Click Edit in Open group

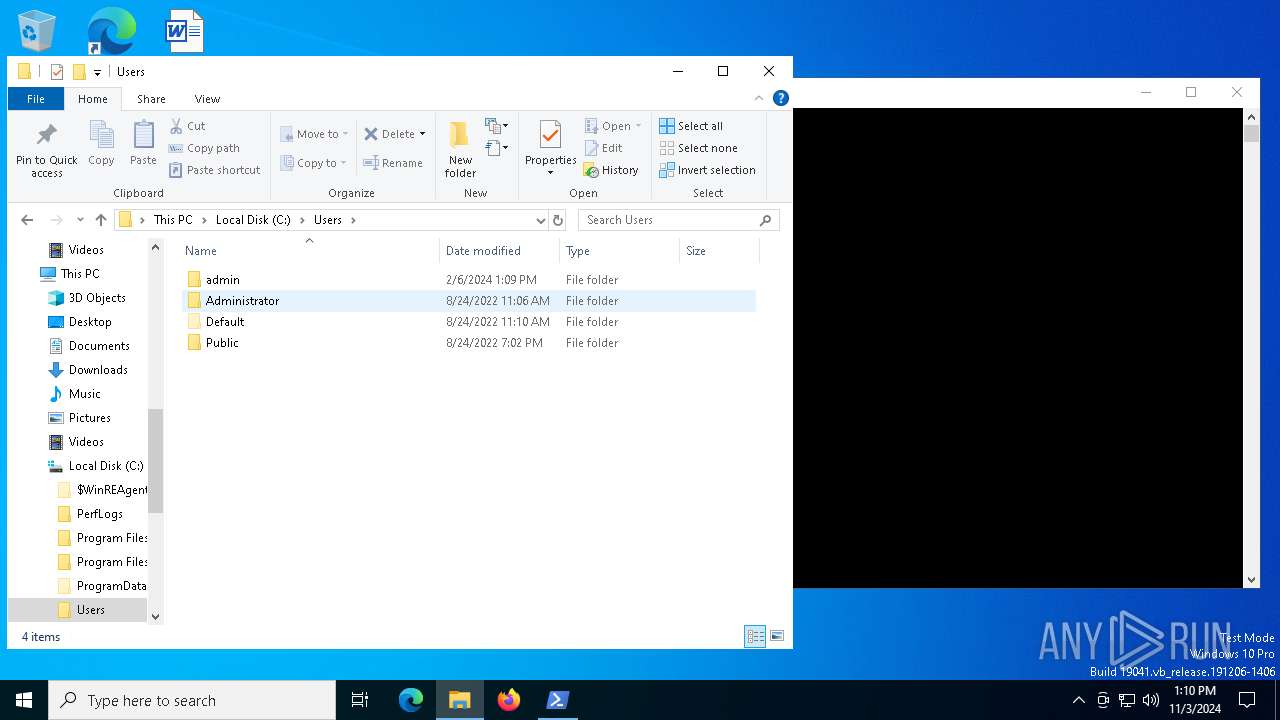tap(604, 148)
